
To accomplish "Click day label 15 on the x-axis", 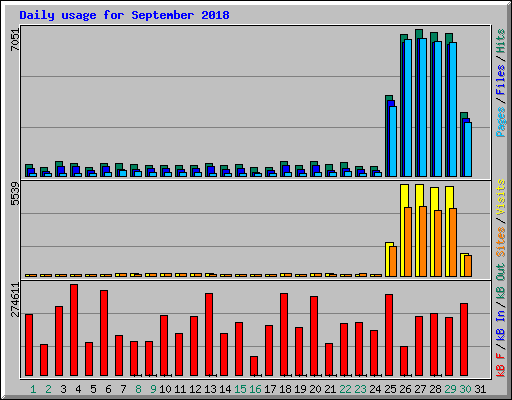I will tap(240, 389).
